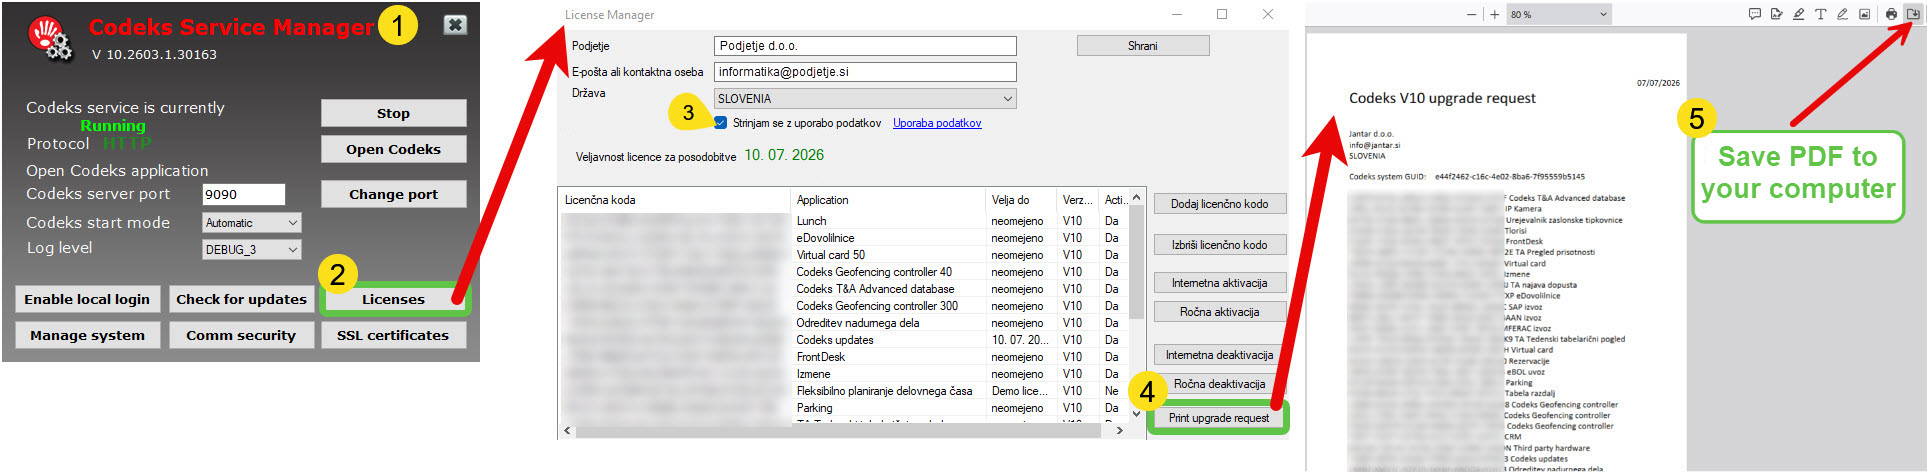
Task: Click the E-pošta contact email field
Action: pos(865,72)
